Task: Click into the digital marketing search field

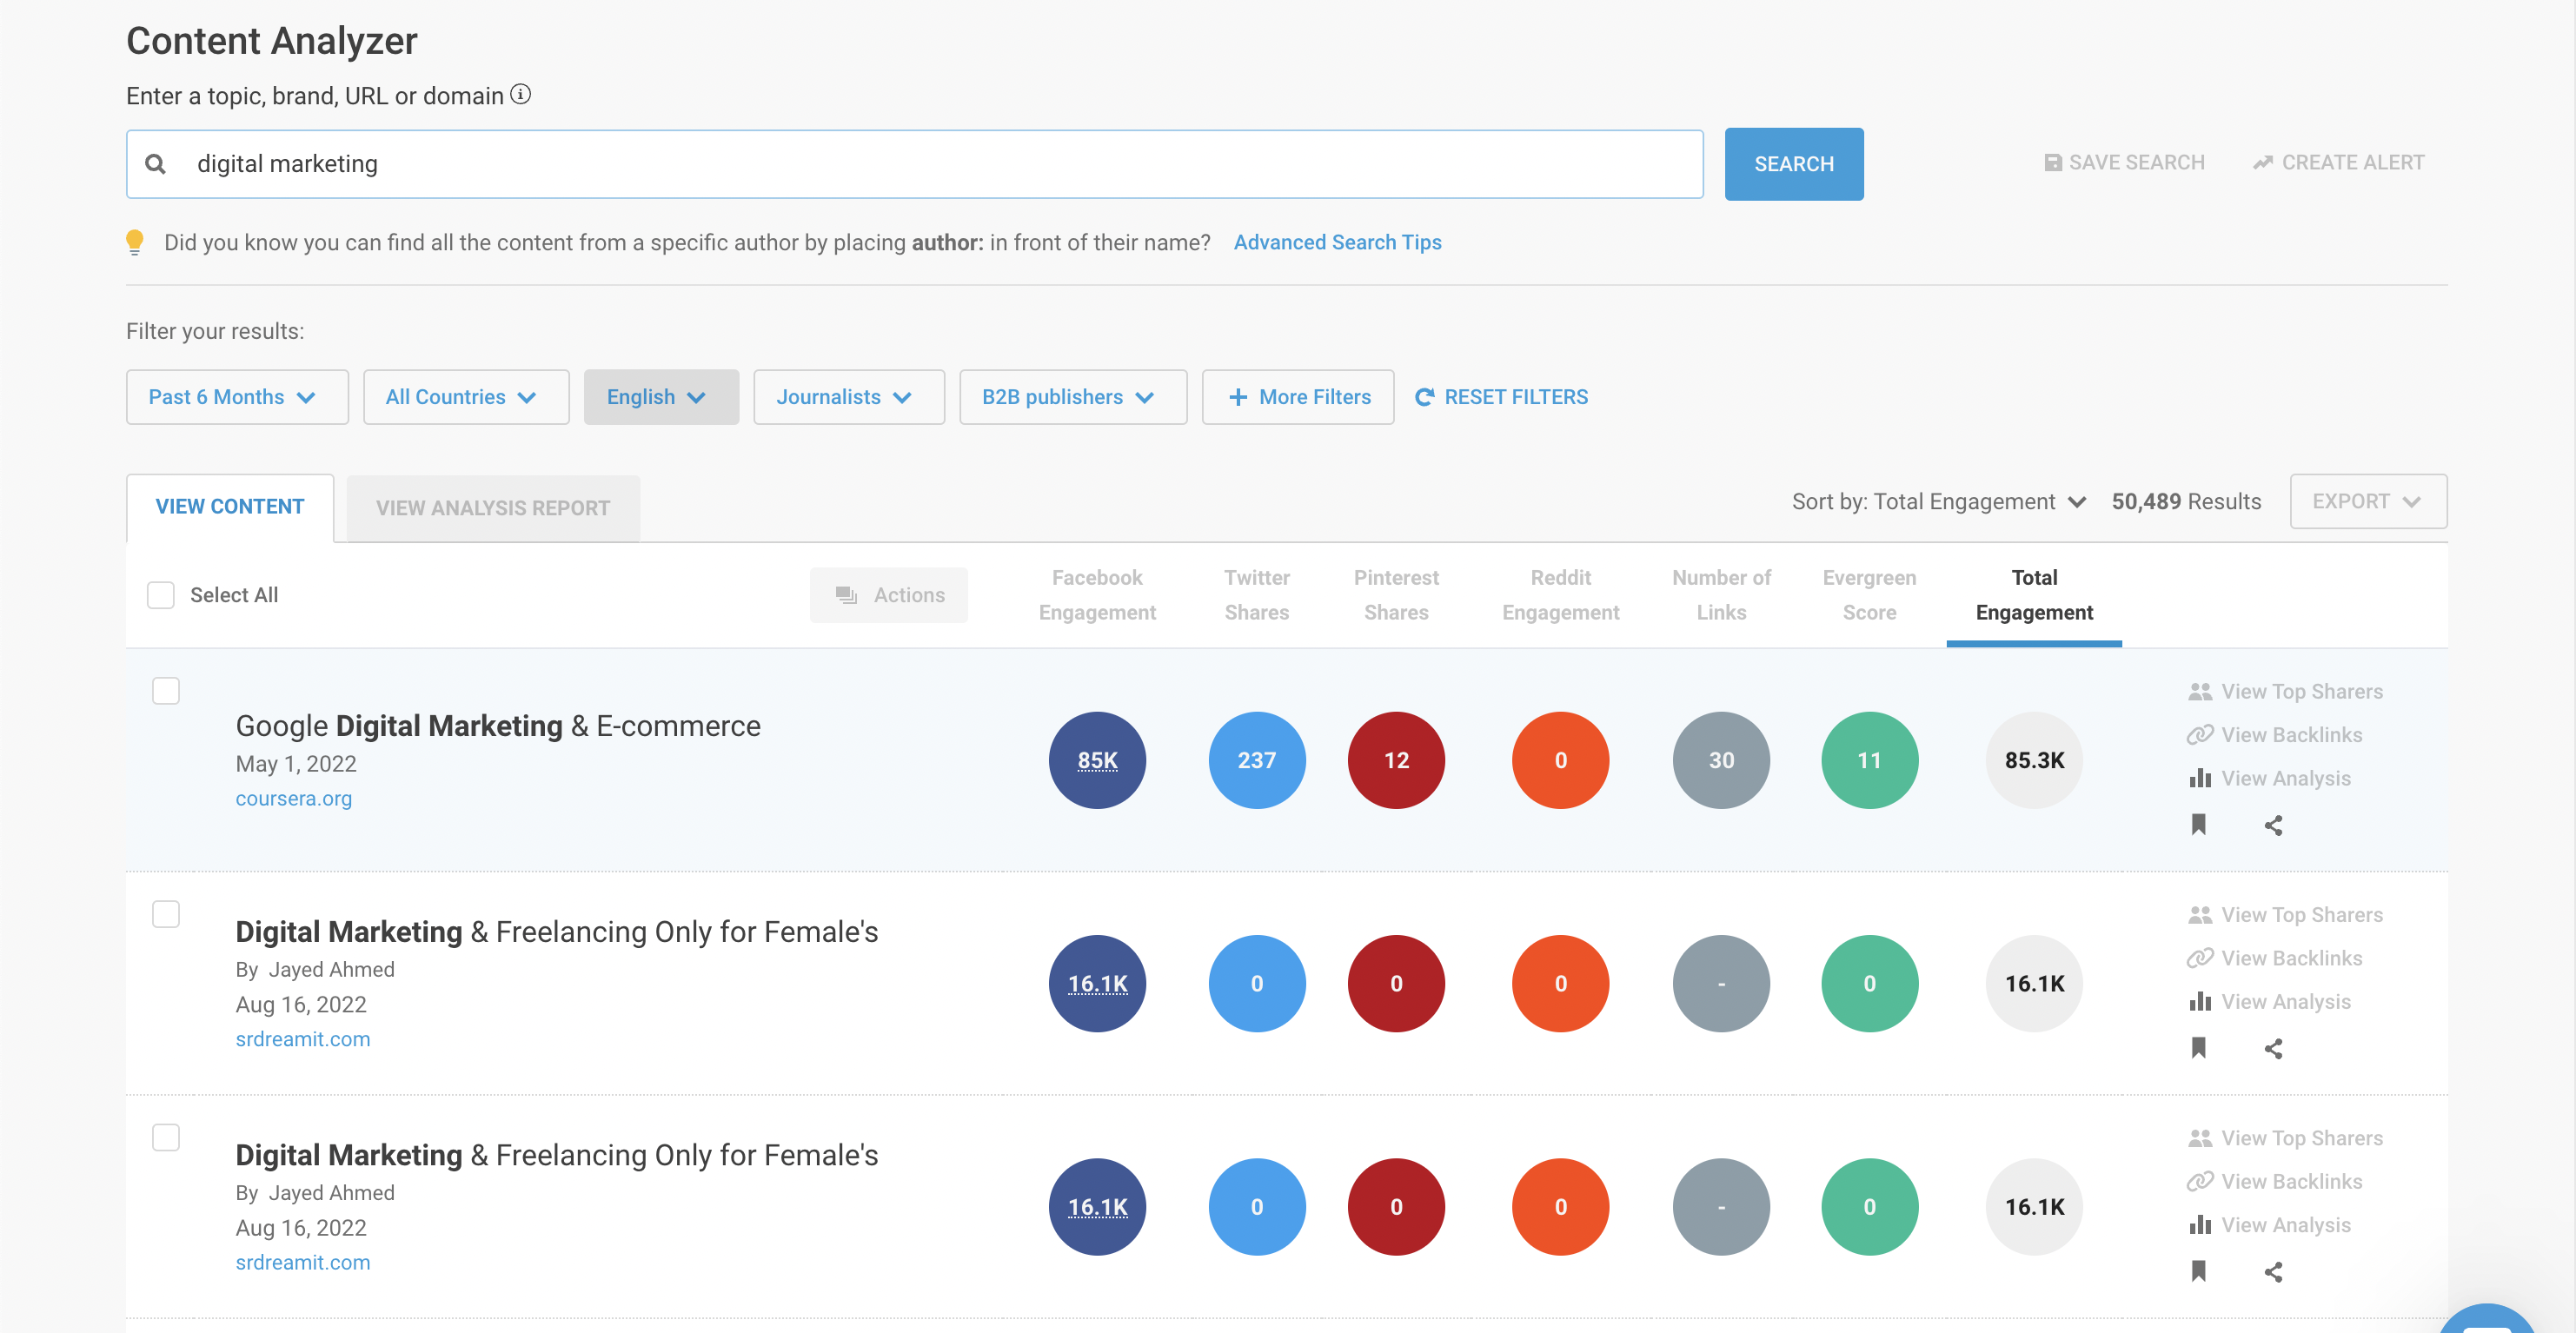Action: point(914,164)
